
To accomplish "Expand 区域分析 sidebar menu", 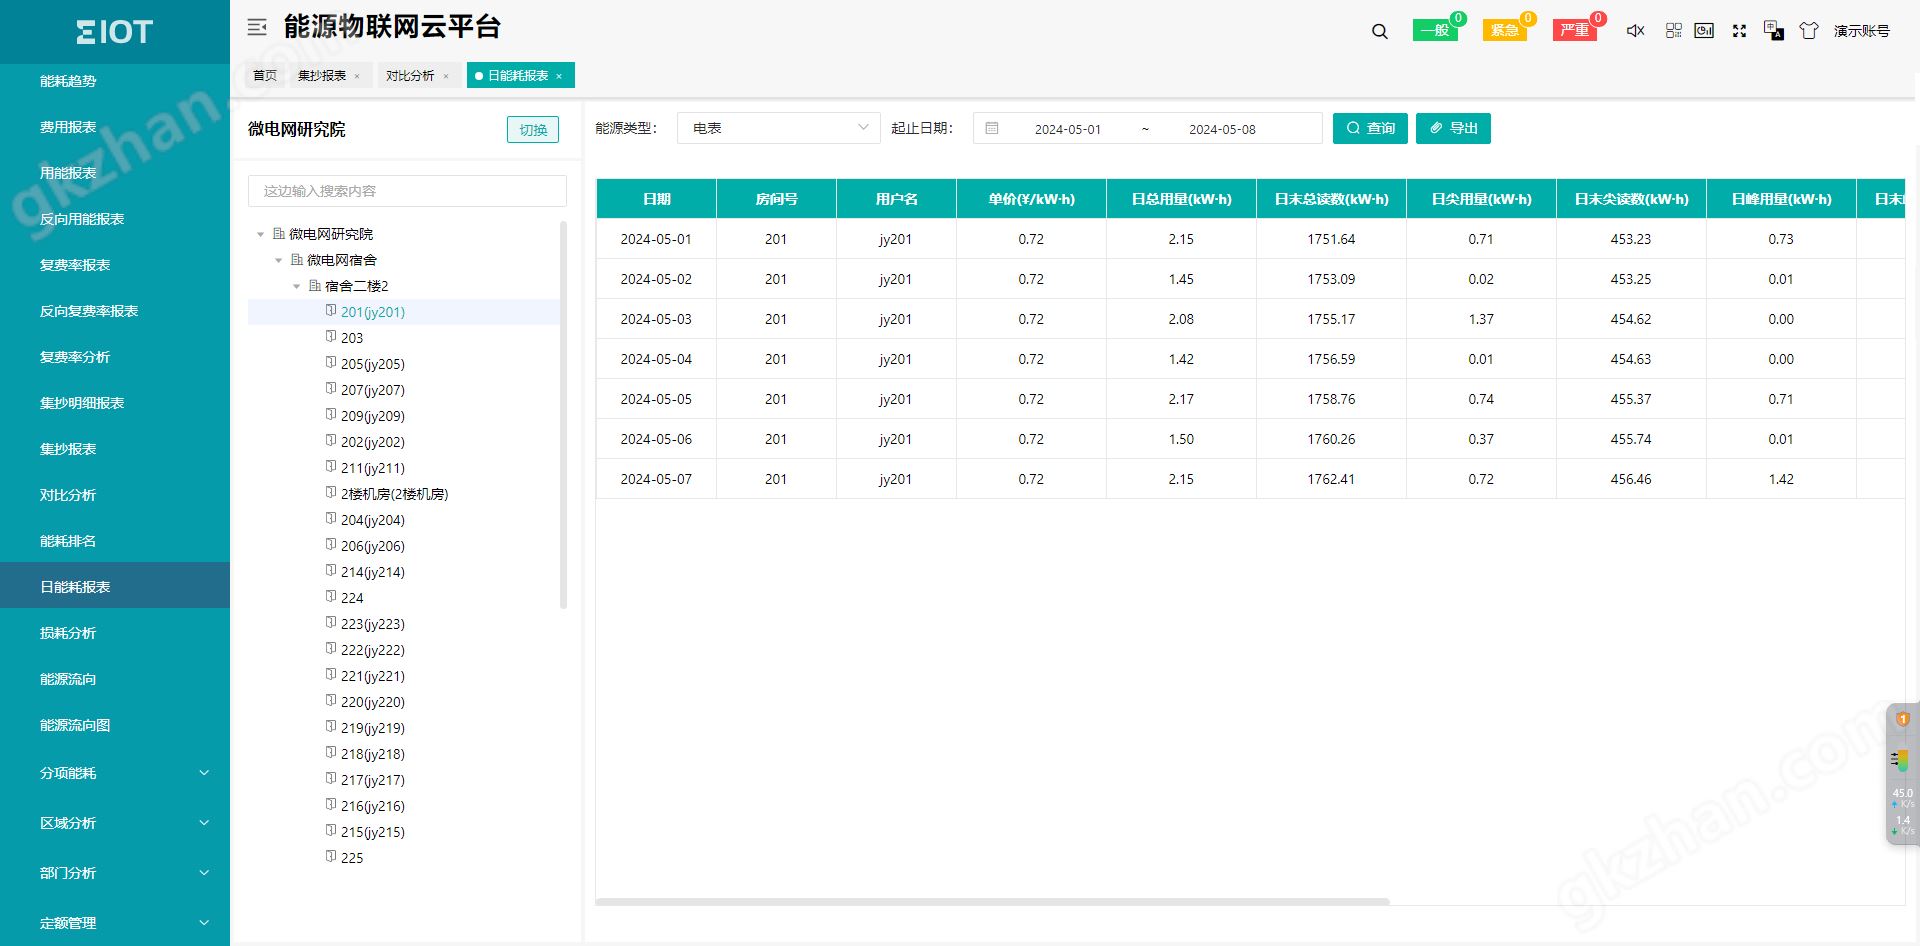I will coord(115,823).
